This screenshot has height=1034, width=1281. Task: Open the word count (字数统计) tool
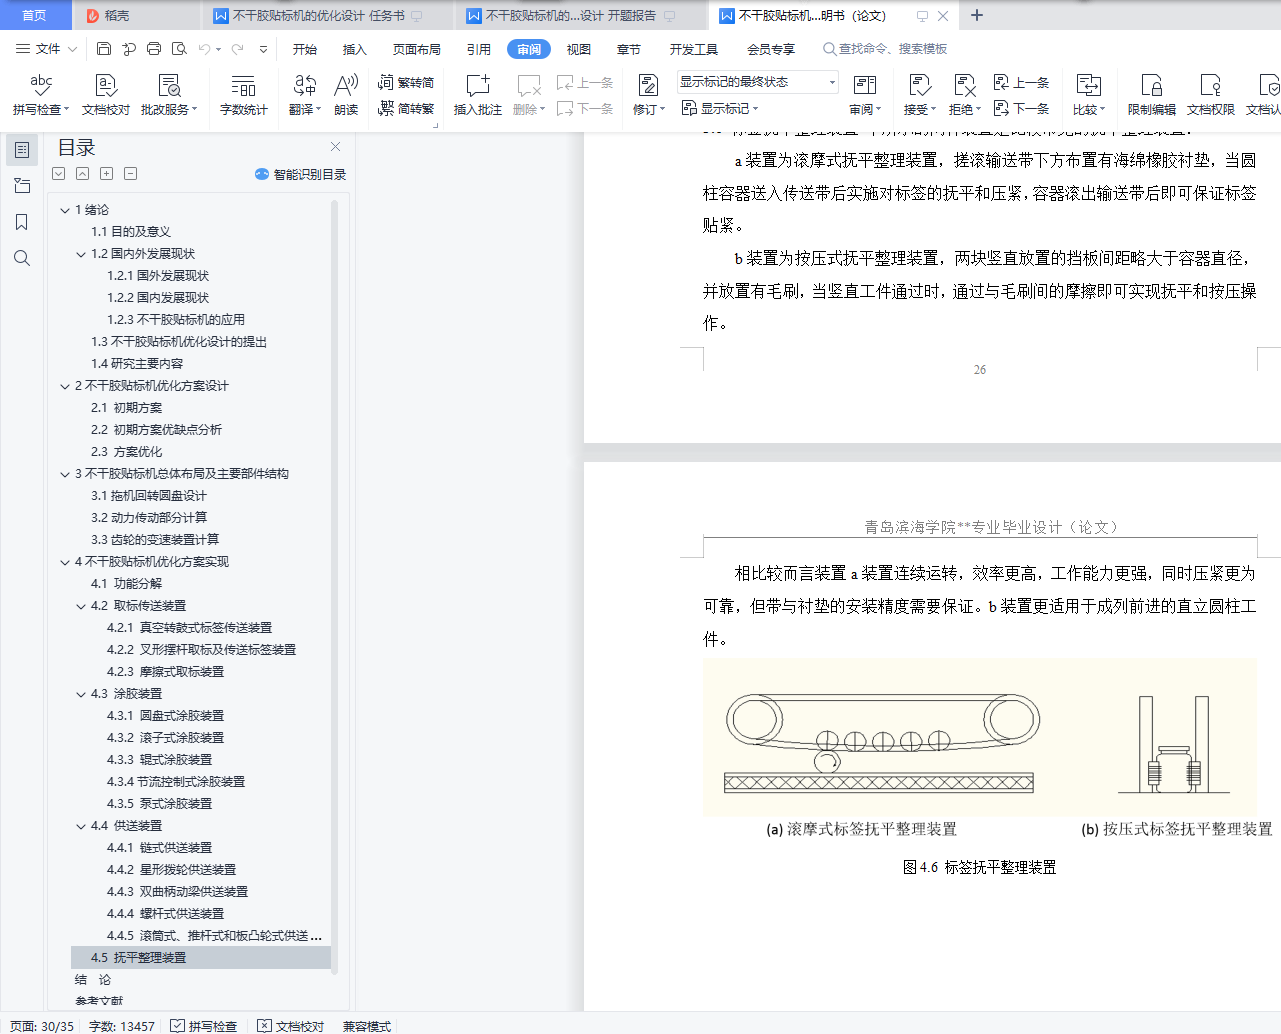coord(244,95)
